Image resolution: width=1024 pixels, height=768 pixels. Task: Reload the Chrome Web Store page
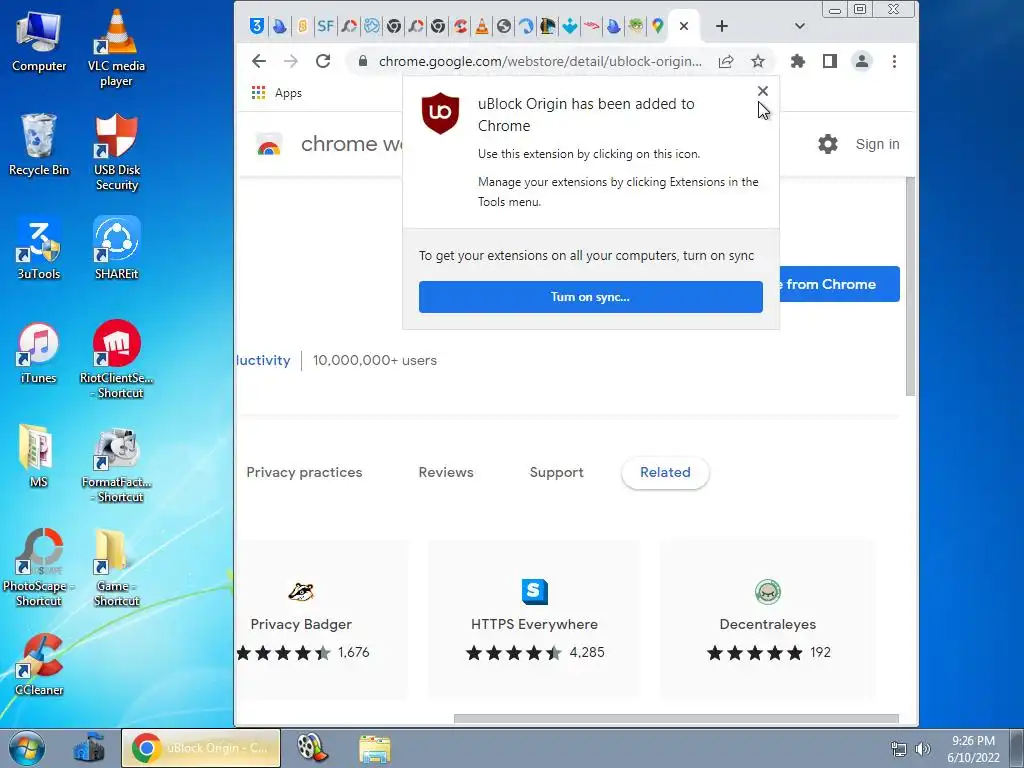pos(323,61)
